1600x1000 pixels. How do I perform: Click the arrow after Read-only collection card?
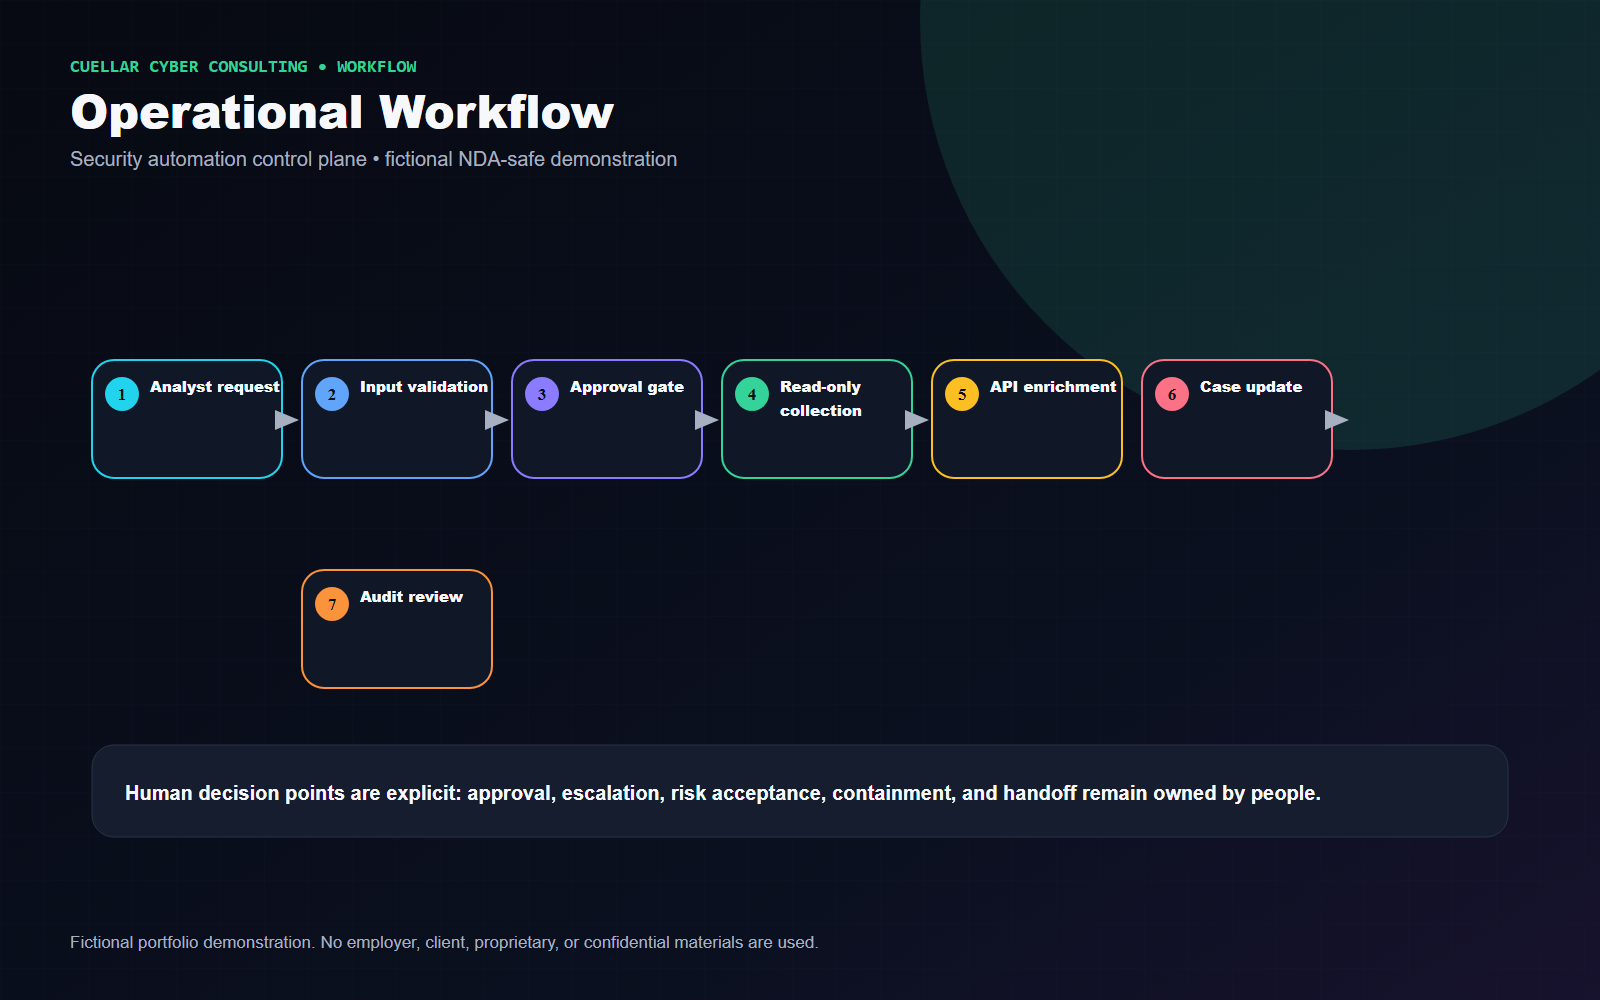[917, 420]
